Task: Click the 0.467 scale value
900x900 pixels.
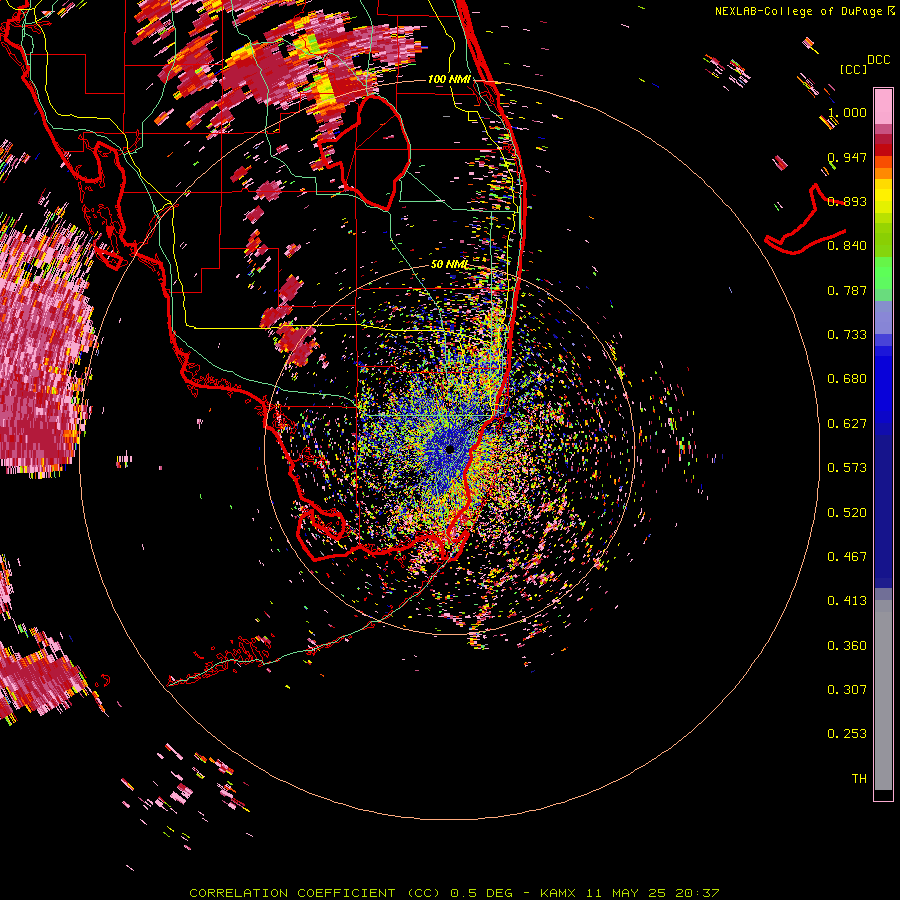Action: pyautogui.click(x=847, y=556)
